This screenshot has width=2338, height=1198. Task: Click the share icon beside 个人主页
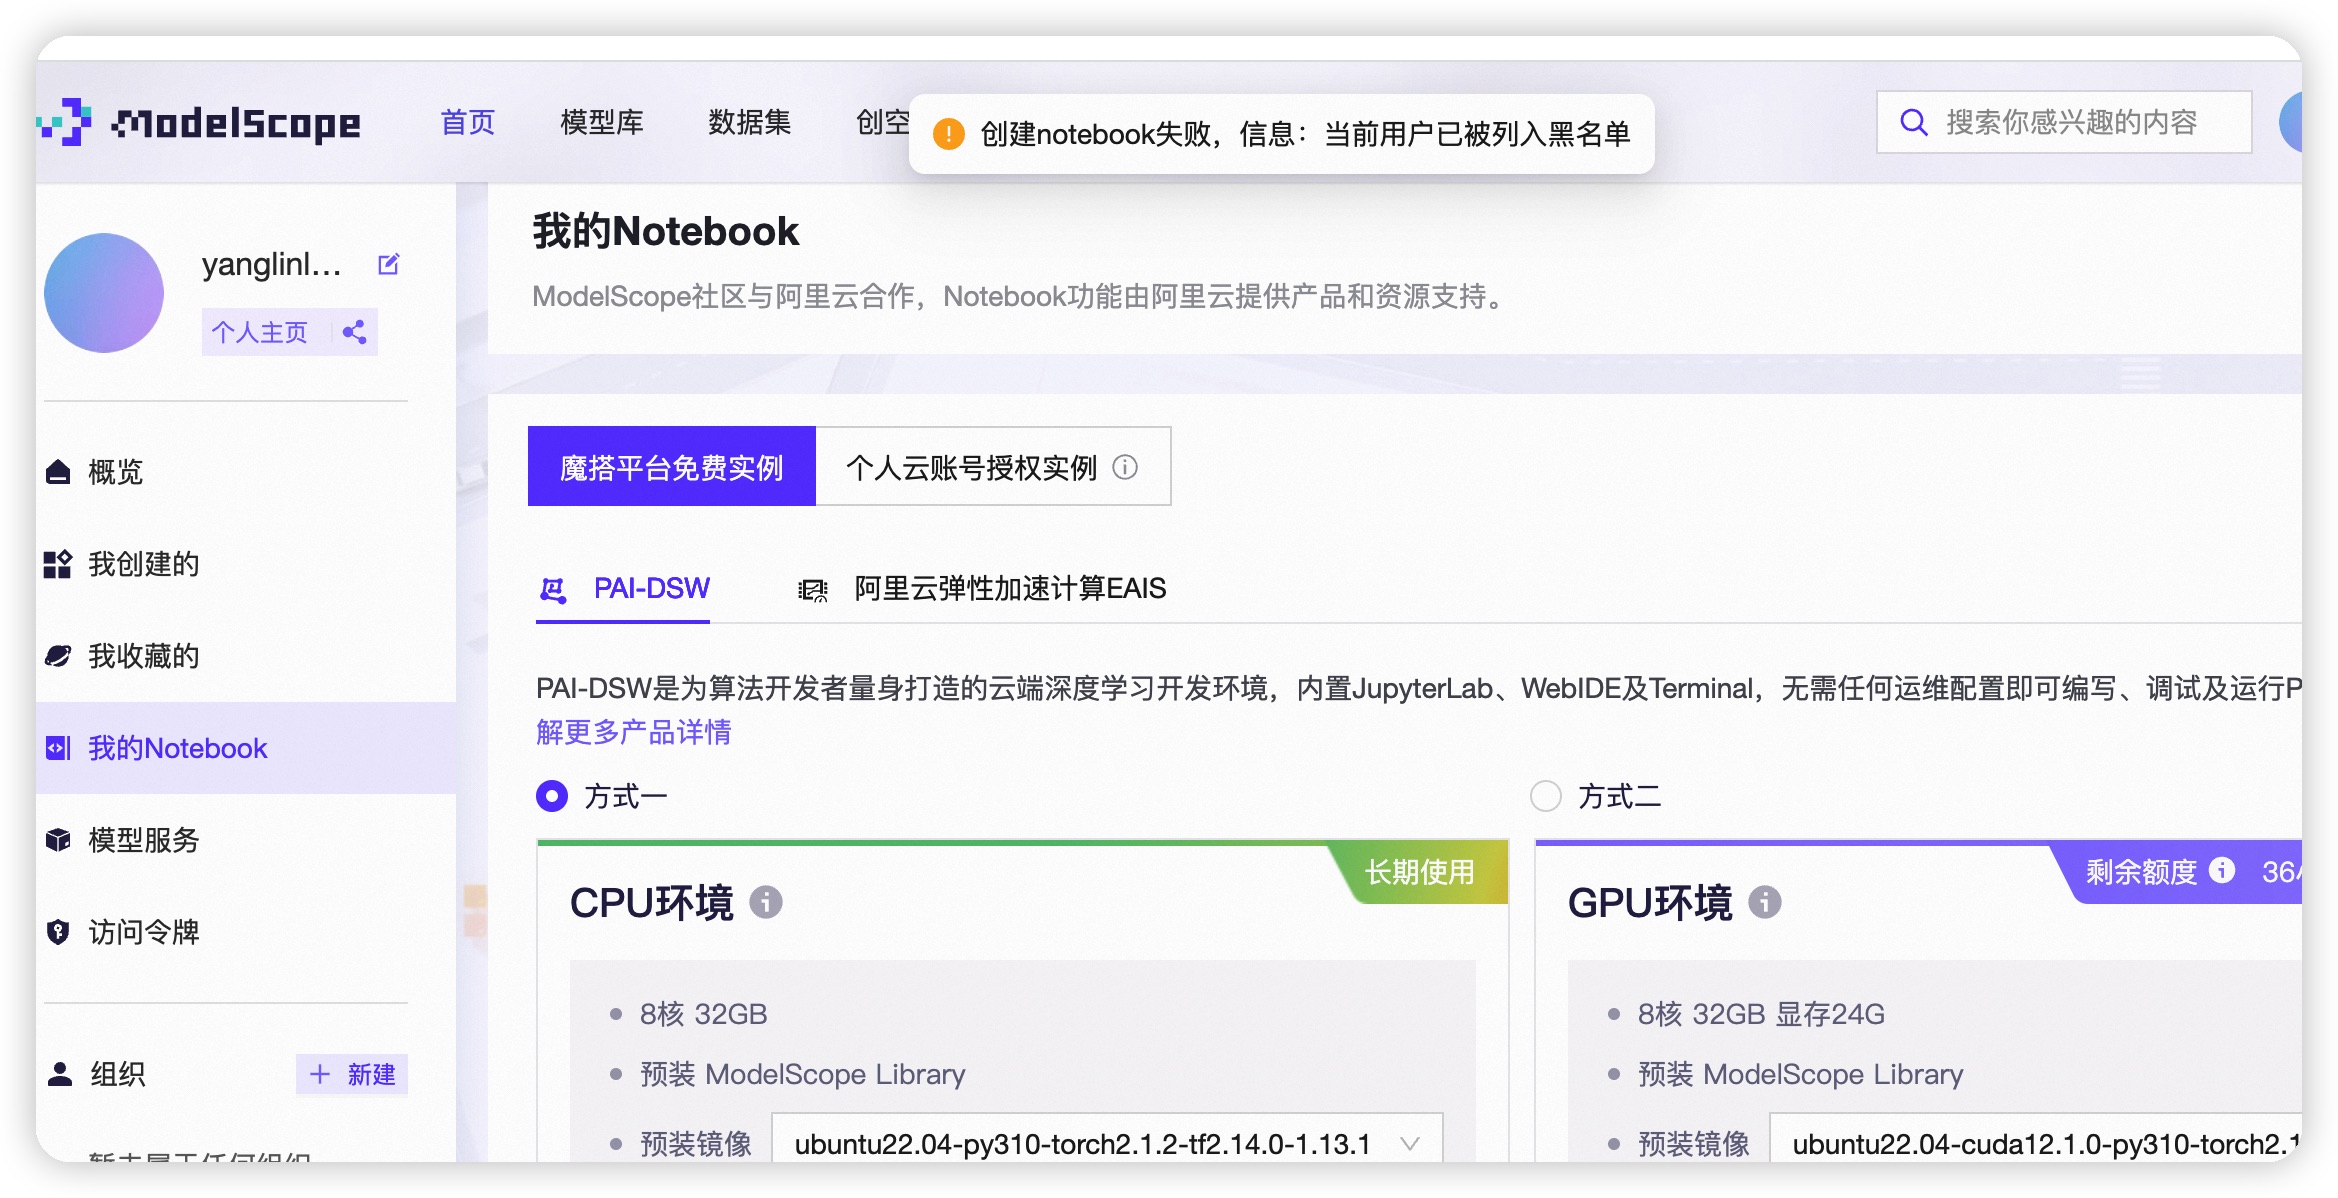(354, 332)
